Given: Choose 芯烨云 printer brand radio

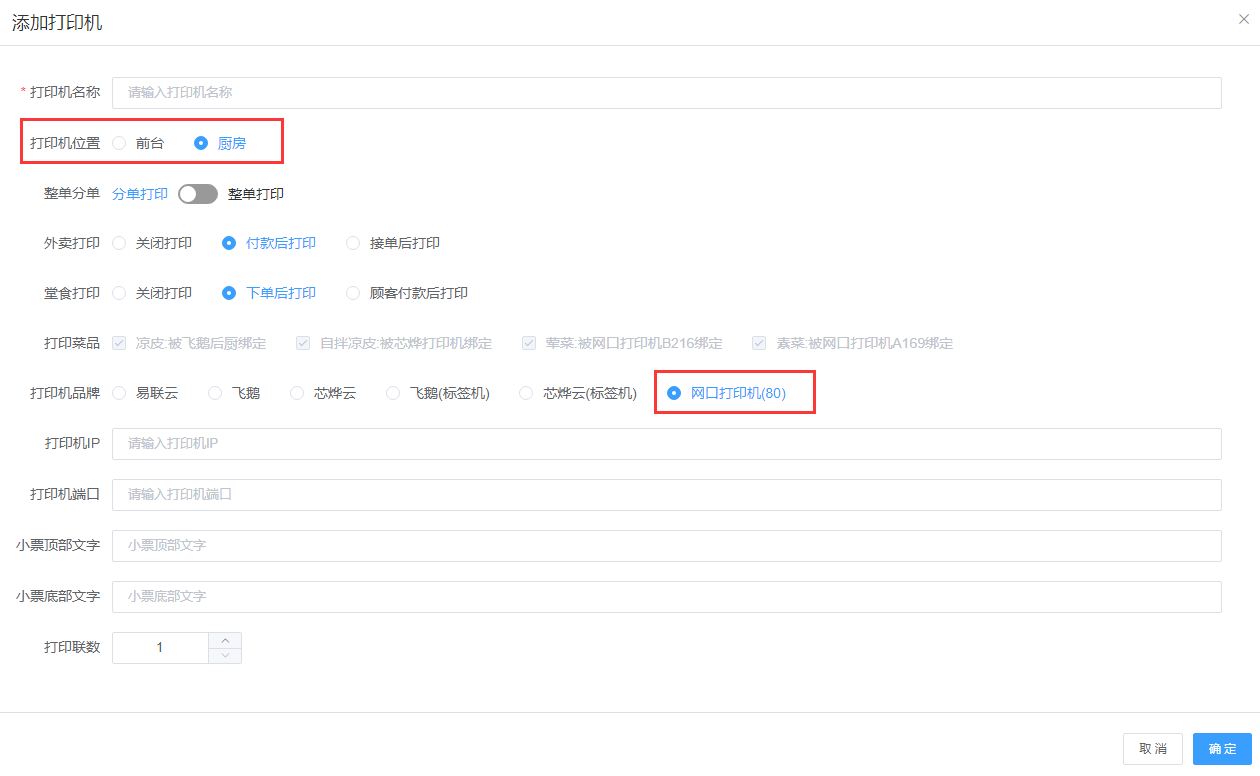Looking at the screenshot, I should point(297,393).
